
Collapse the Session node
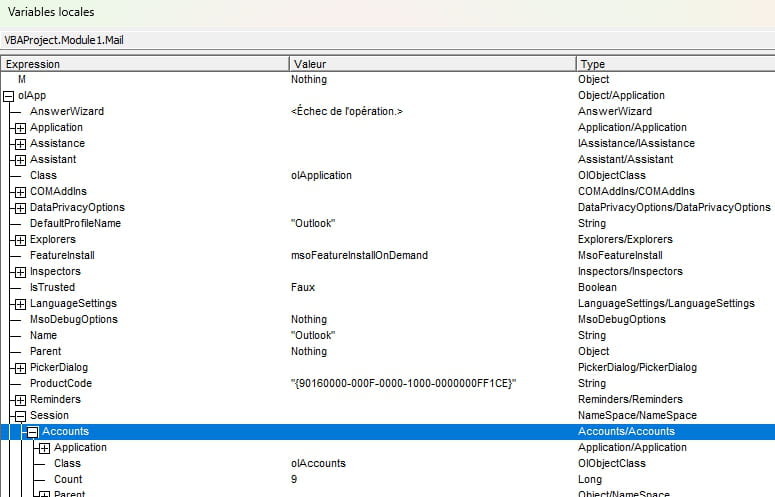20,416
